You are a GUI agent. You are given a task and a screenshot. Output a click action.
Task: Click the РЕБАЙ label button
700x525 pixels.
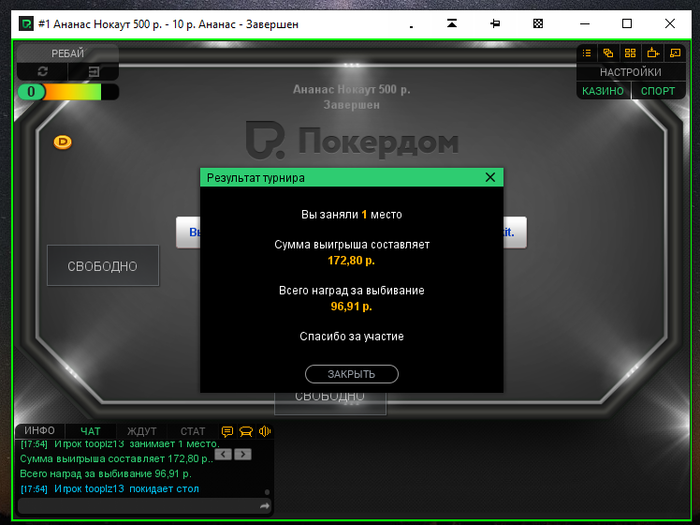point(67,53)
